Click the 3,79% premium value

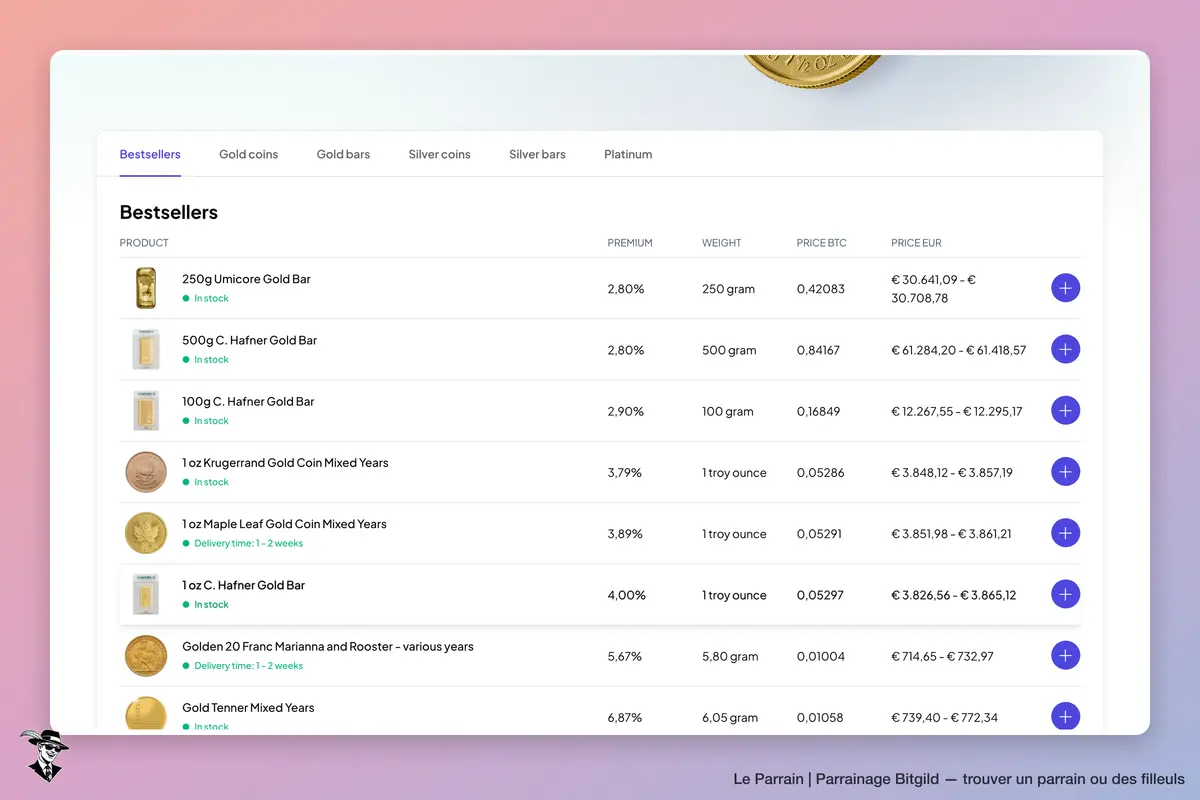[625, 472]
